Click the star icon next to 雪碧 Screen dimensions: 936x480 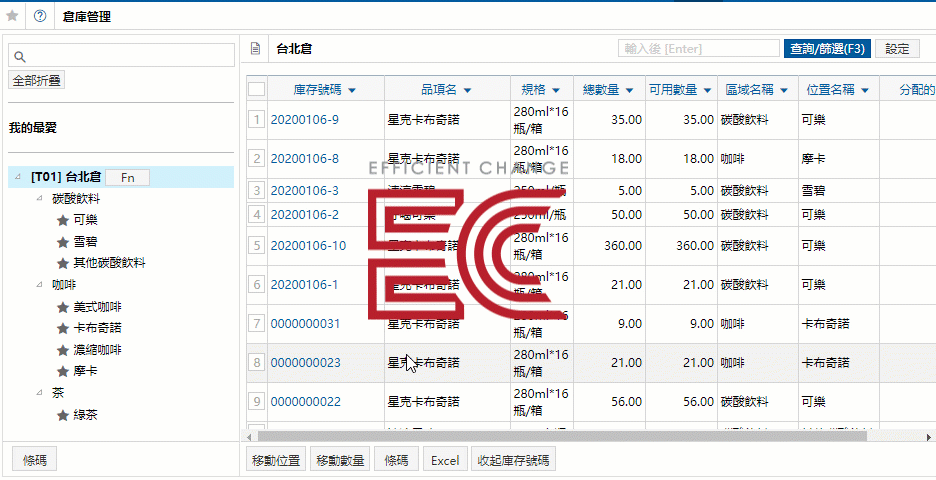pos(62,242)
